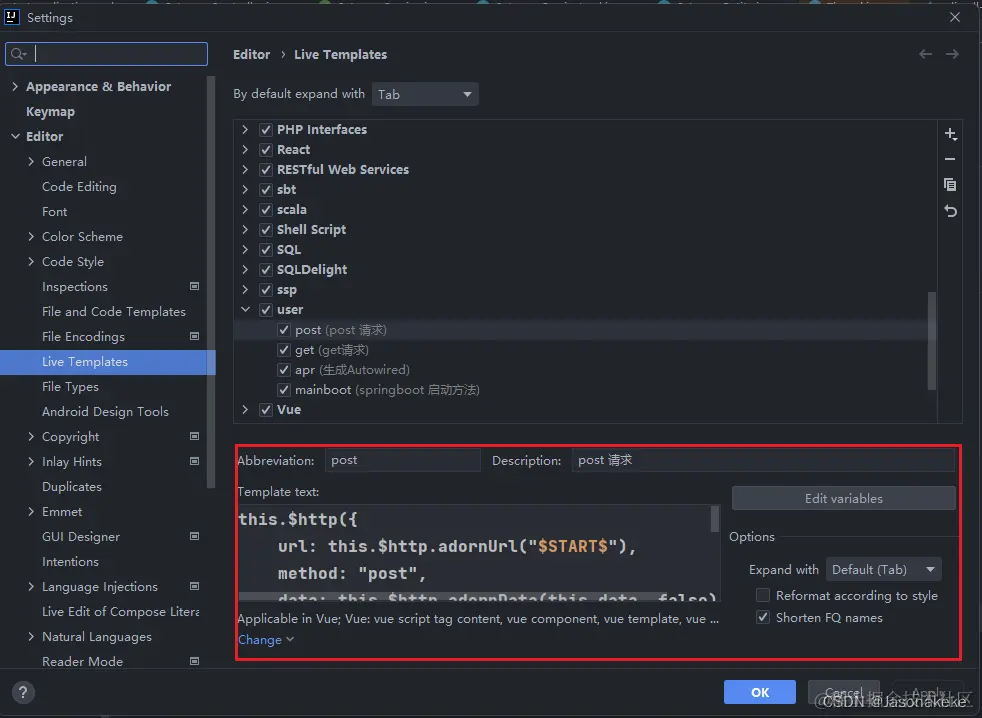Go back with the left arrow

pyautogui.click(x=925, y=55)
